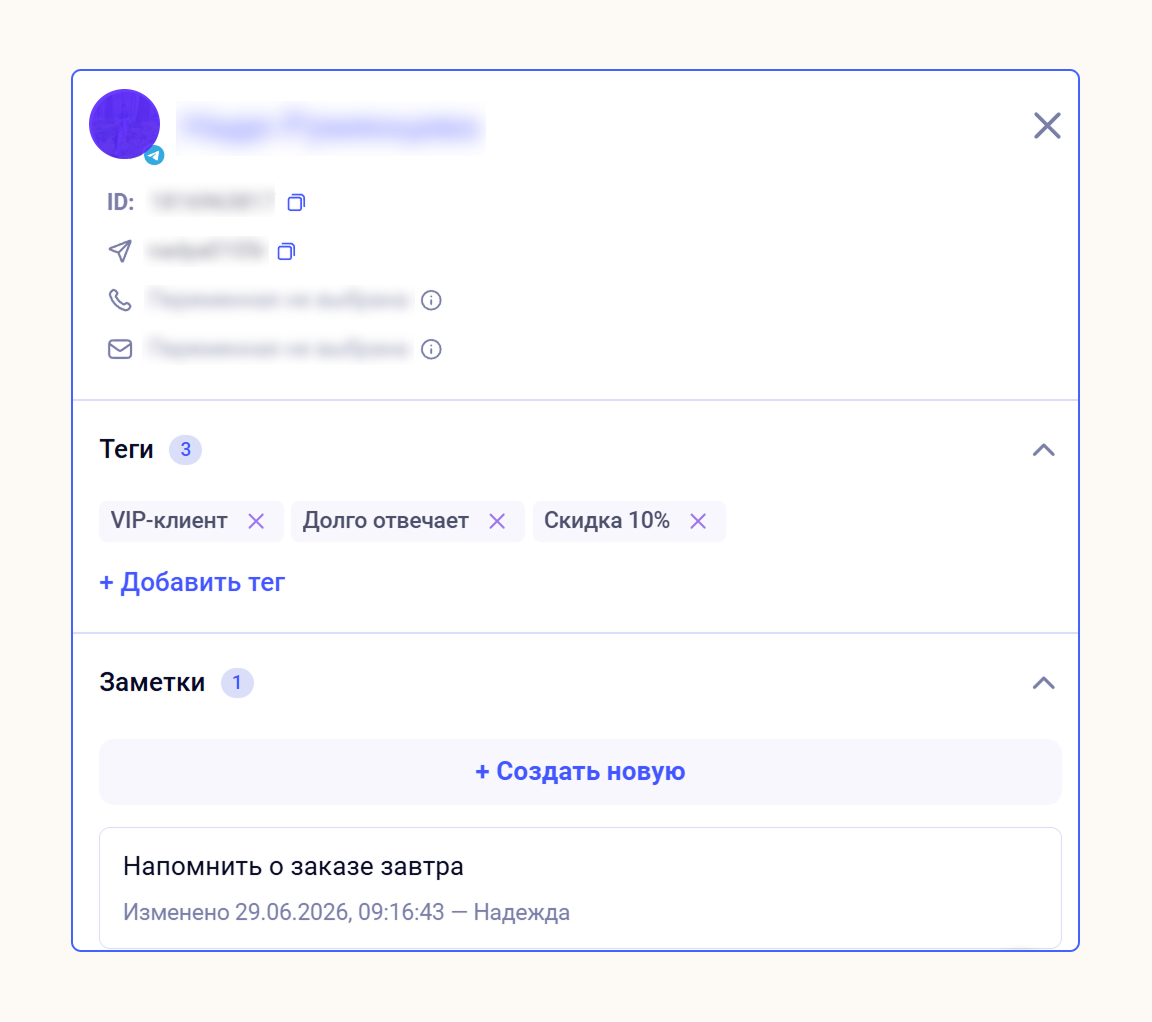1152x1022 pixels.
Task: Remove the VIP-клиент tag
Action: coord(256,521)
